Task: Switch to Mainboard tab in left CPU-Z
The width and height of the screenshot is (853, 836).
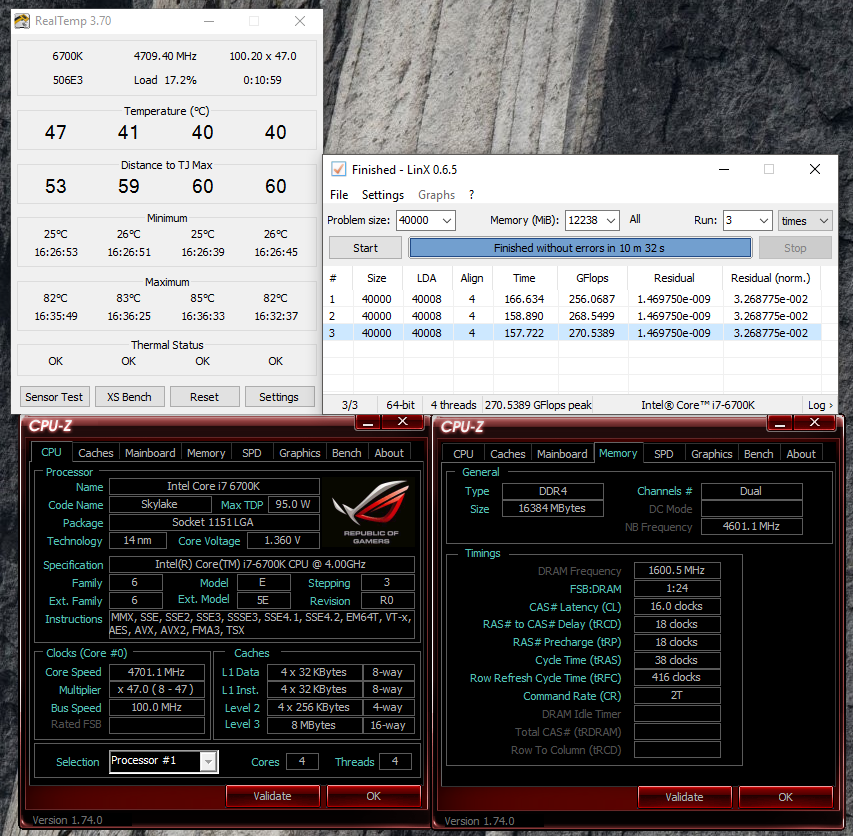Action: [x=150, y=453]
